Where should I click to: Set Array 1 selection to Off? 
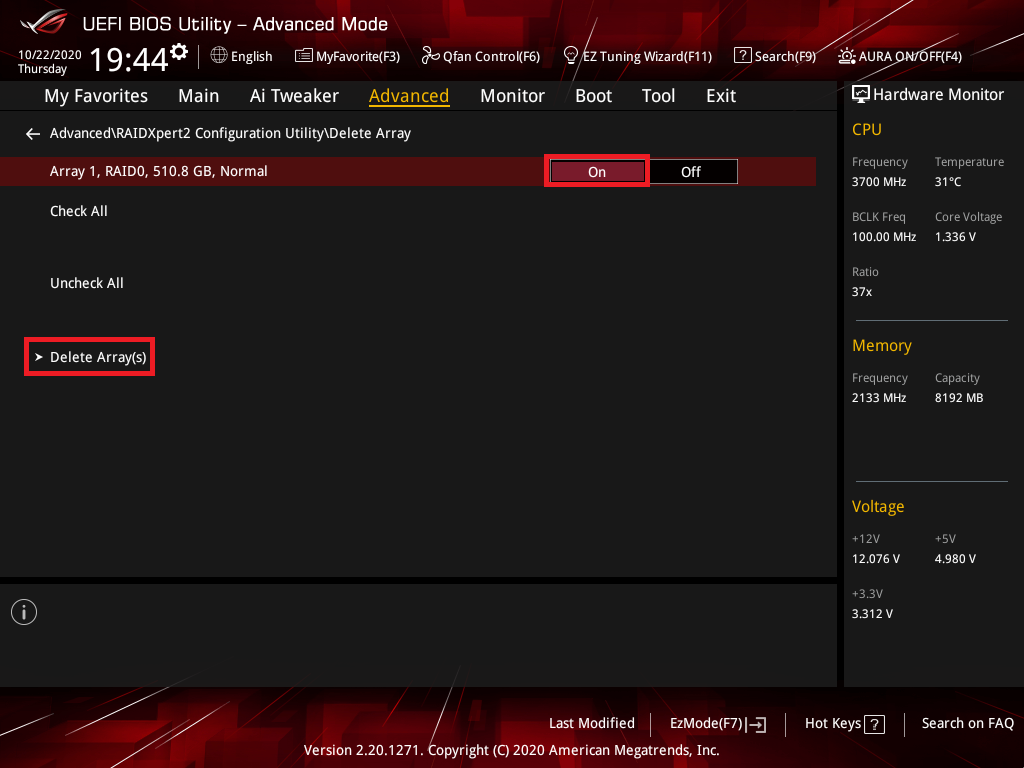click(691, 172)
